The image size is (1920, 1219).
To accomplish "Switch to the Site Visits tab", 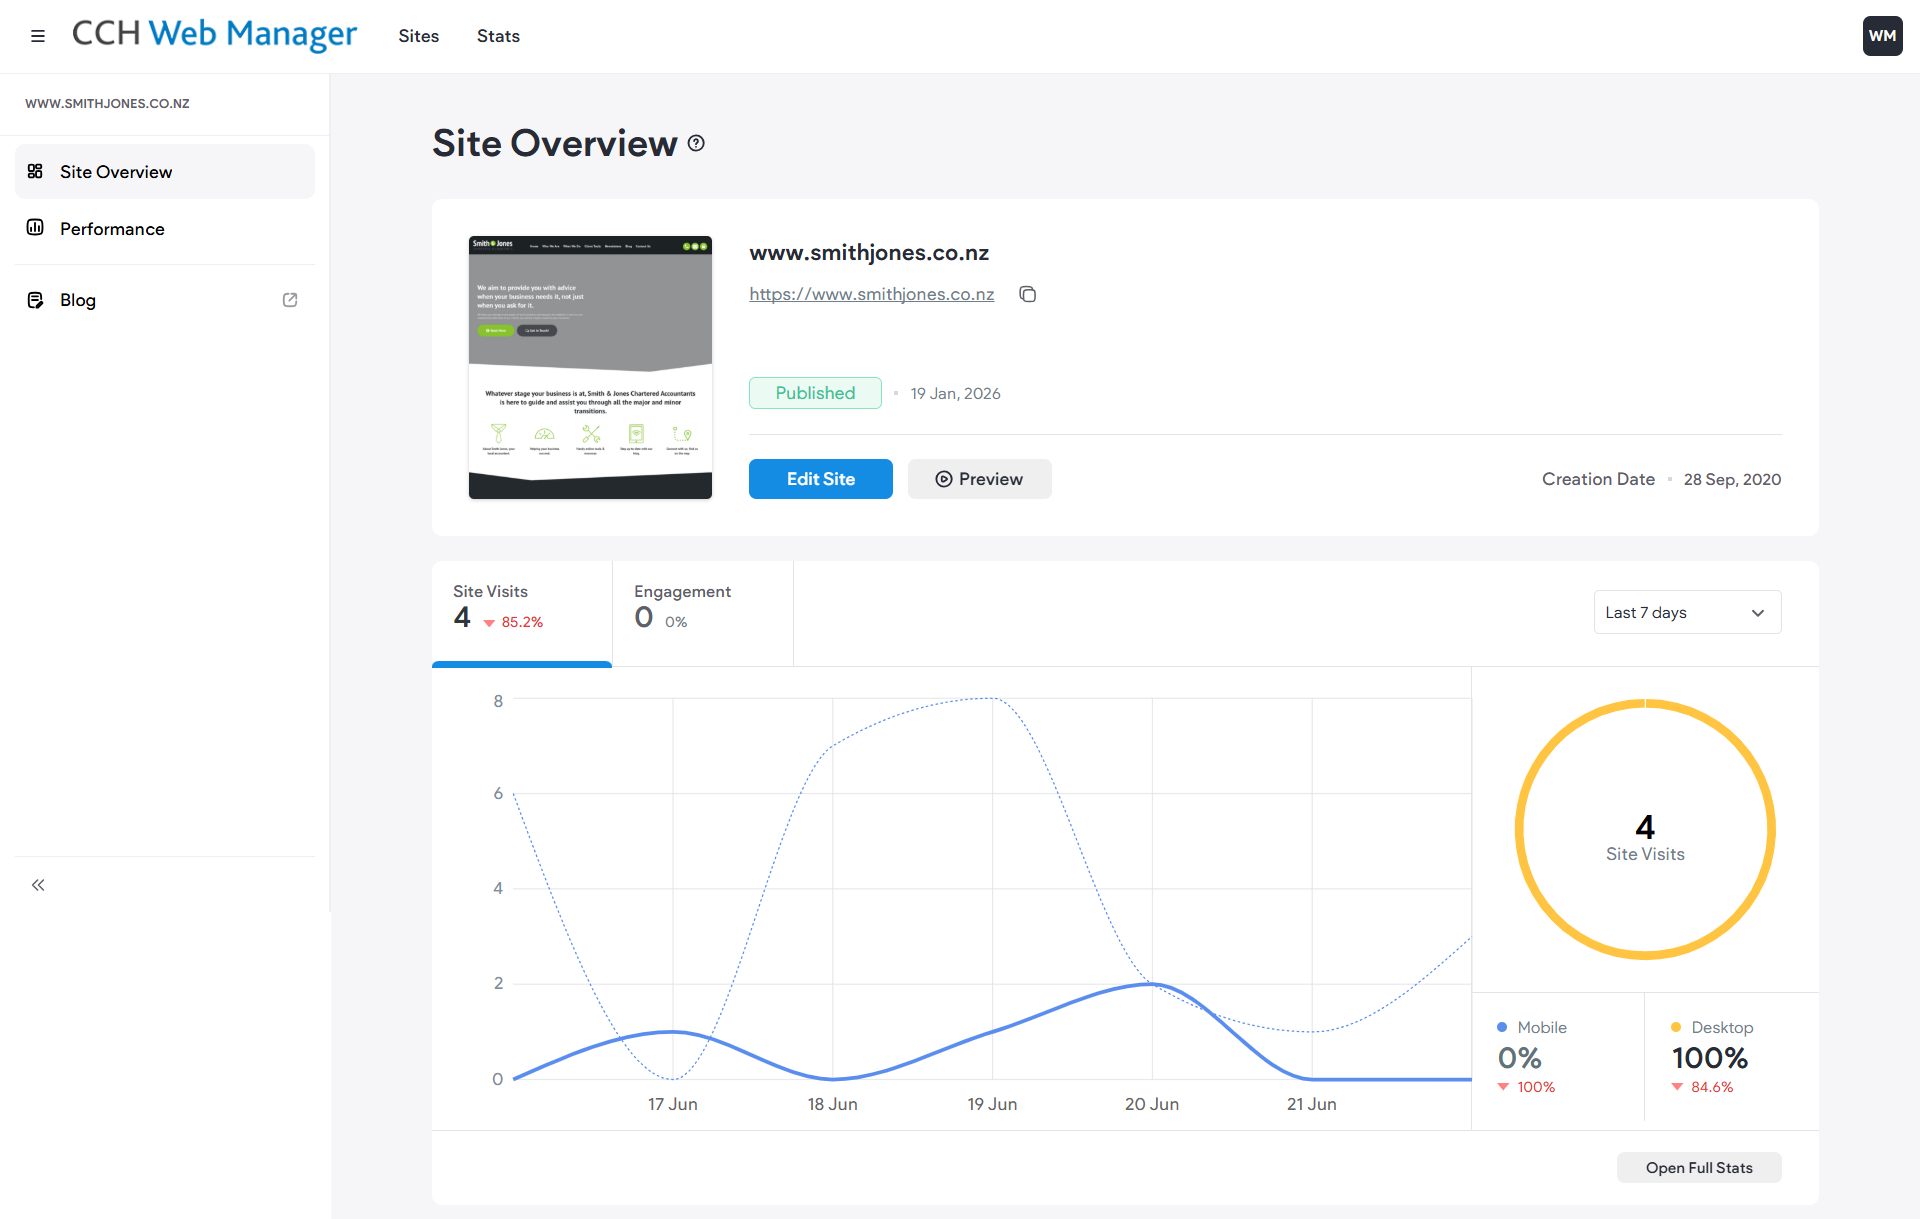I will click(x=522, y=613).
